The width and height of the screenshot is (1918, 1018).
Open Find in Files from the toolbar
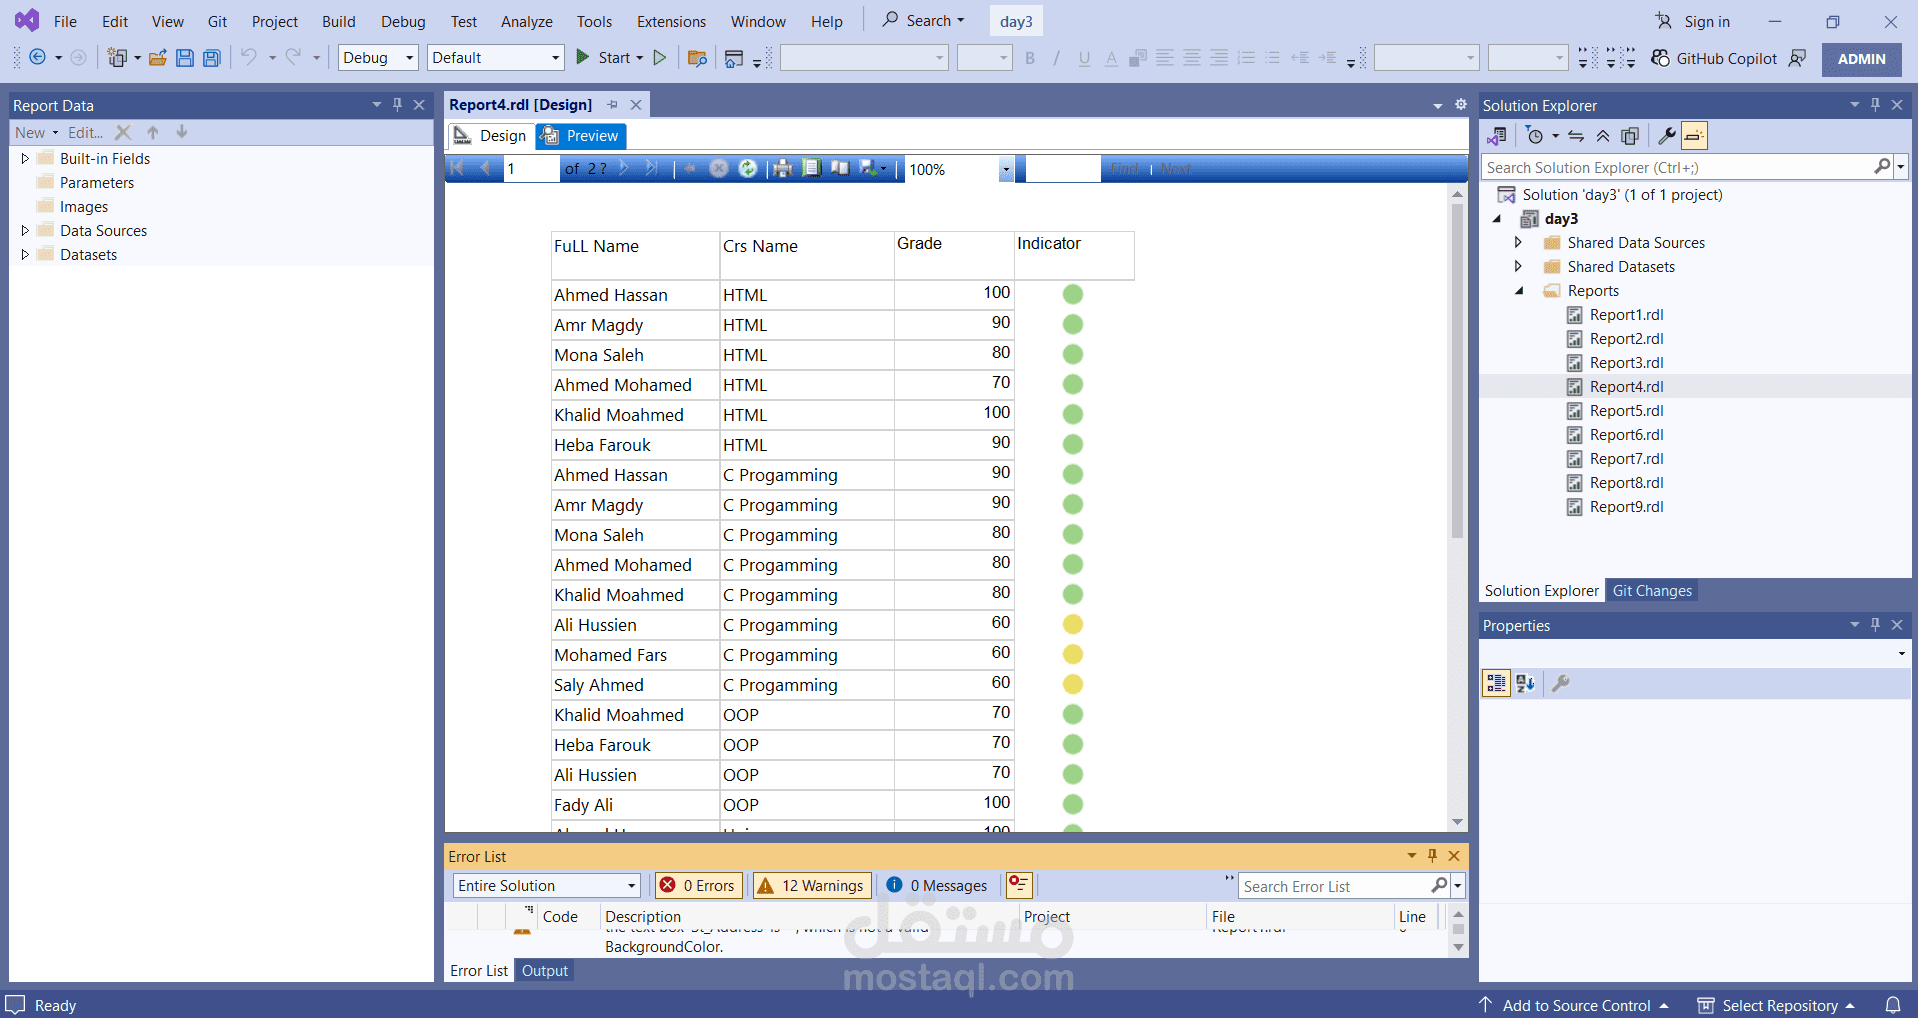(x=698, y=58)
